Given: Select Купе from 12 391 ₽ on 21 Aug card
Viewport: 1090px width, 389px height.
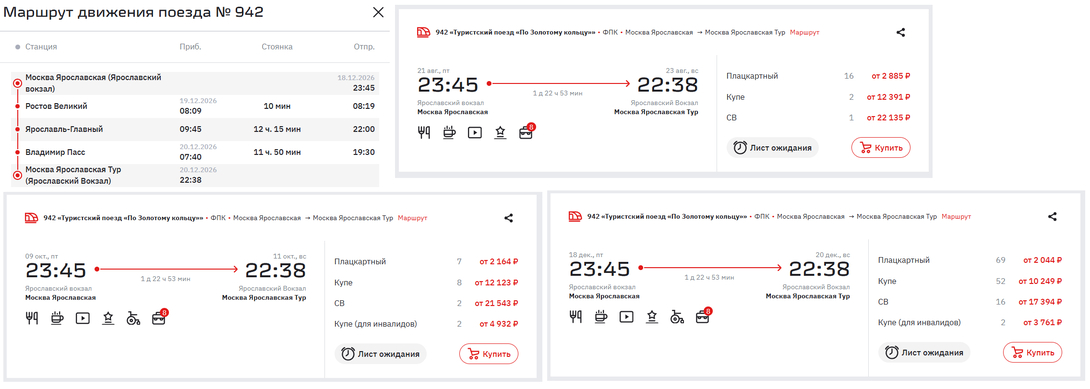Looking at the screenshot, I should [x=818, y=97].
